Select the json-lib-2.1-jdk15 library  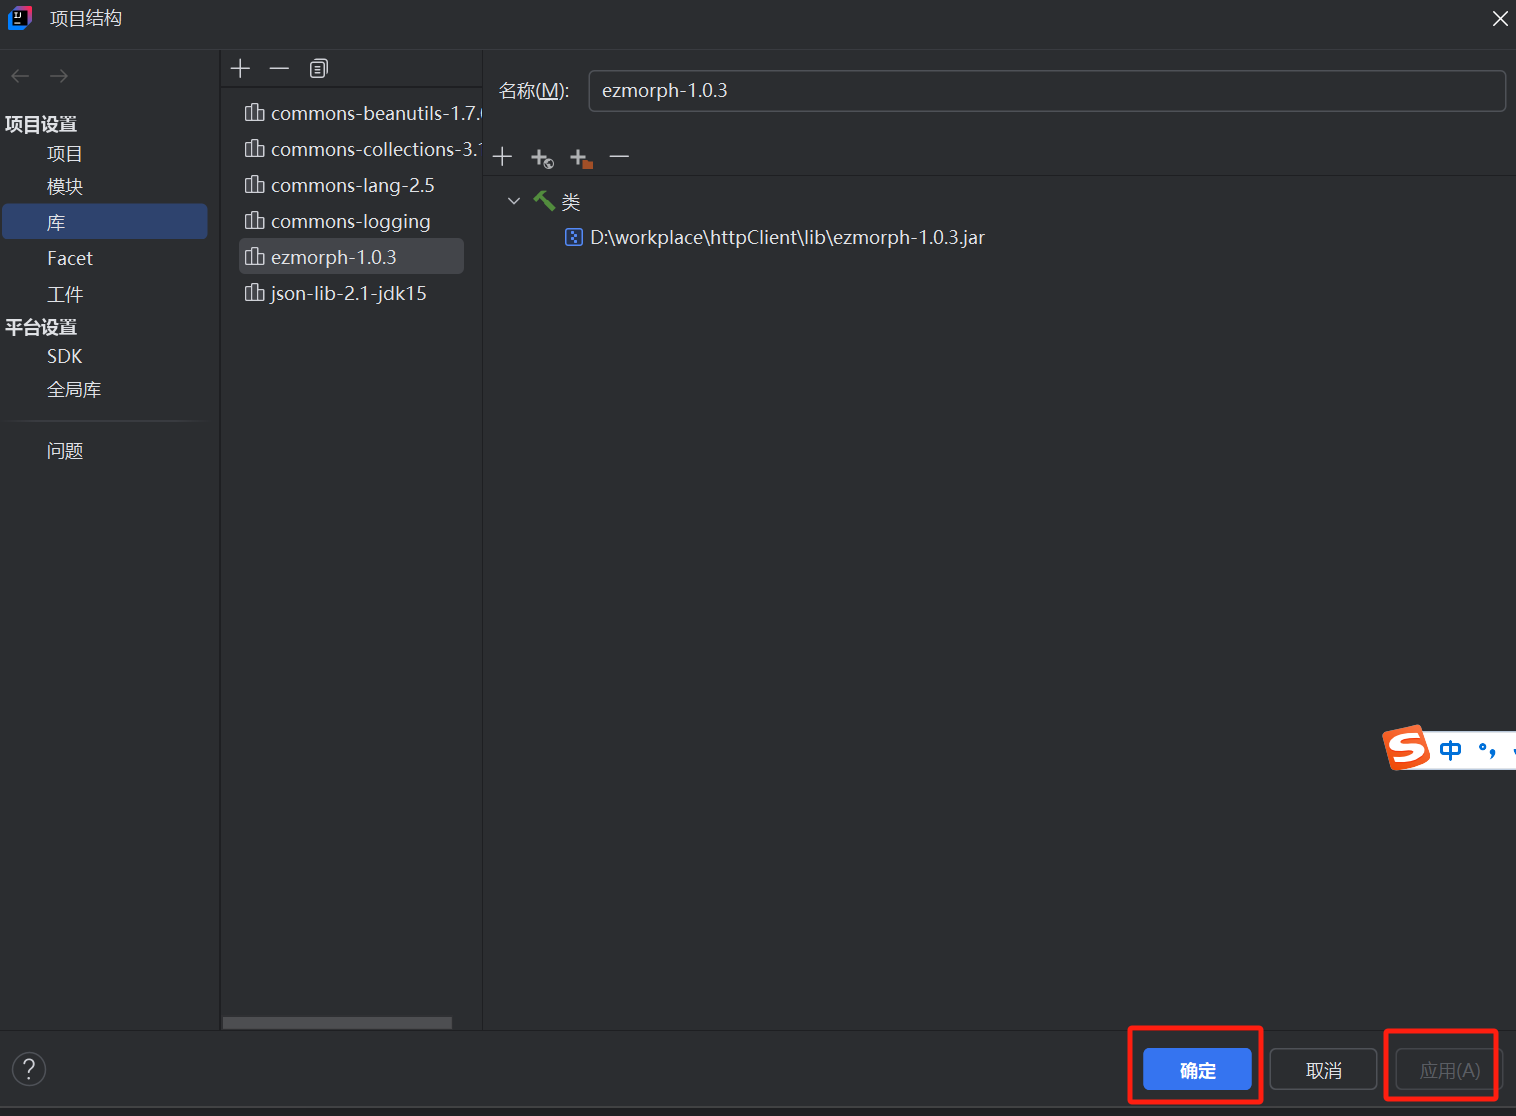point(347,292)
